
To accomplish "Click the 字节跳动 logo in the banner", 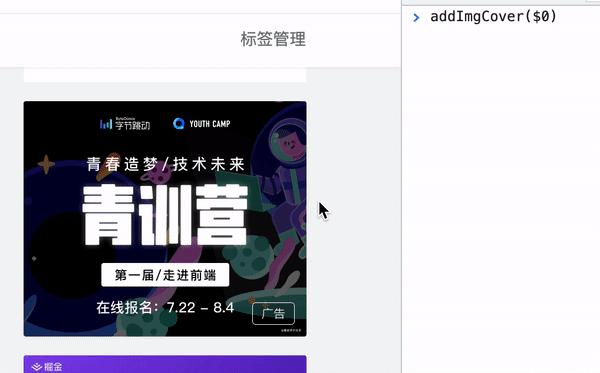I will pos(125,124).
